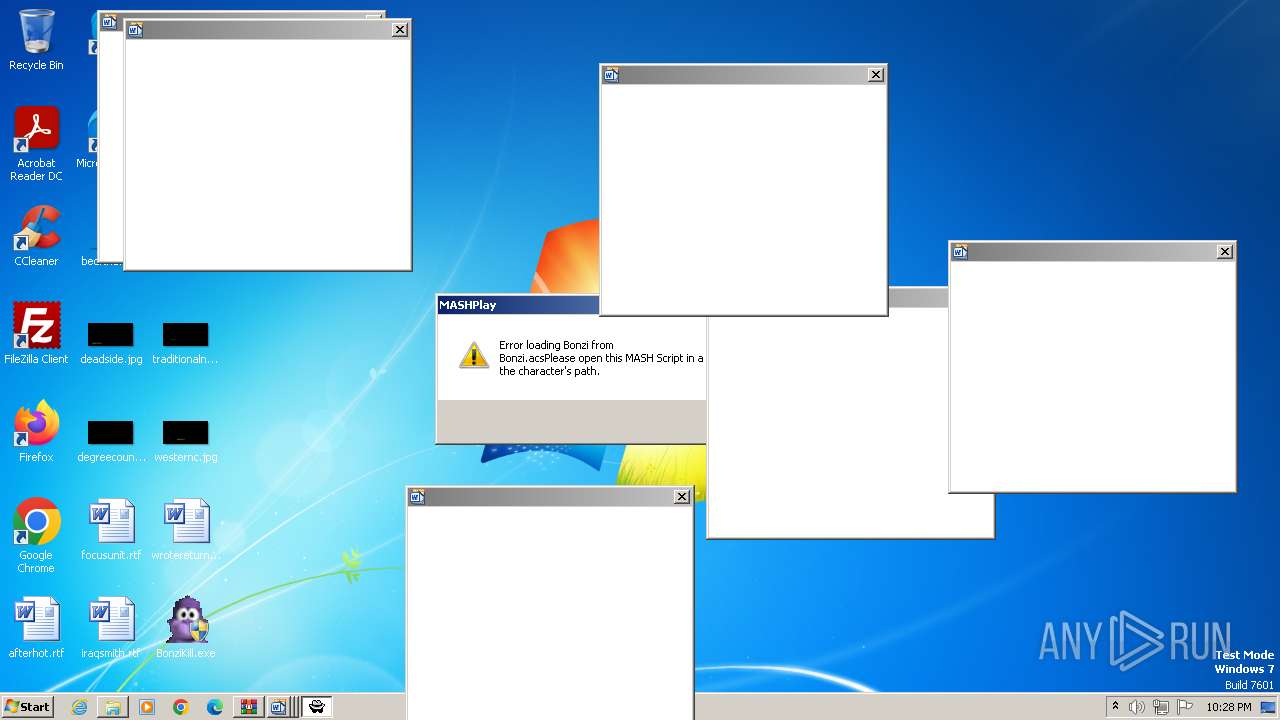Viewport: 1280px width, 720px height.
Task: Select the degreecoun image file
Action: pos(111,441)
